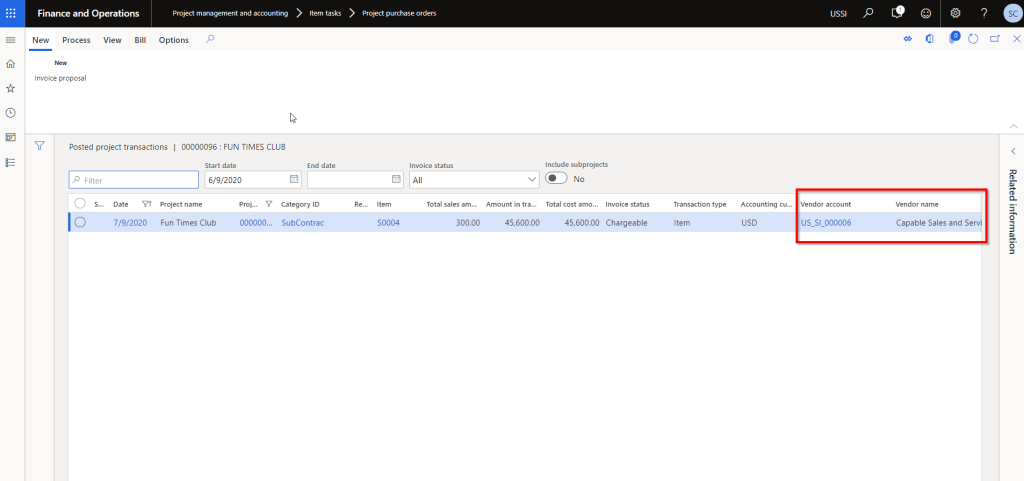Image resolution: width=1024 pixels, height=481 pixels.
Task: Expand the Related information panel
Action: [x=1012, y=151]
